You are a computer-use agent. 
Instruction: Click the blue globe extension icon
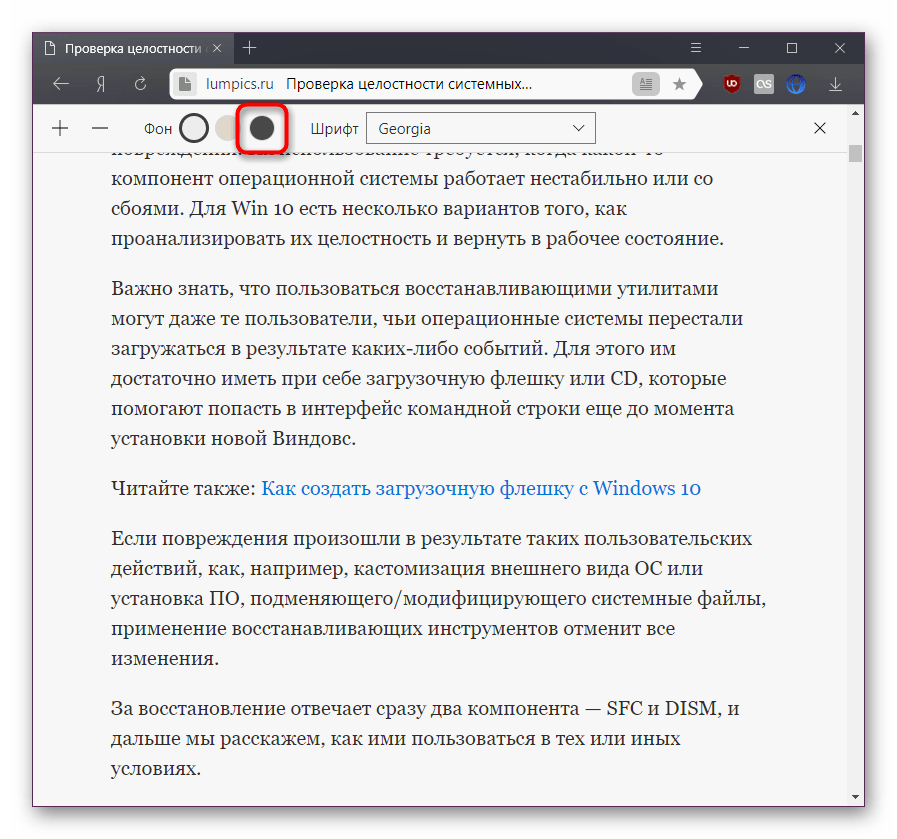point(796,85)
